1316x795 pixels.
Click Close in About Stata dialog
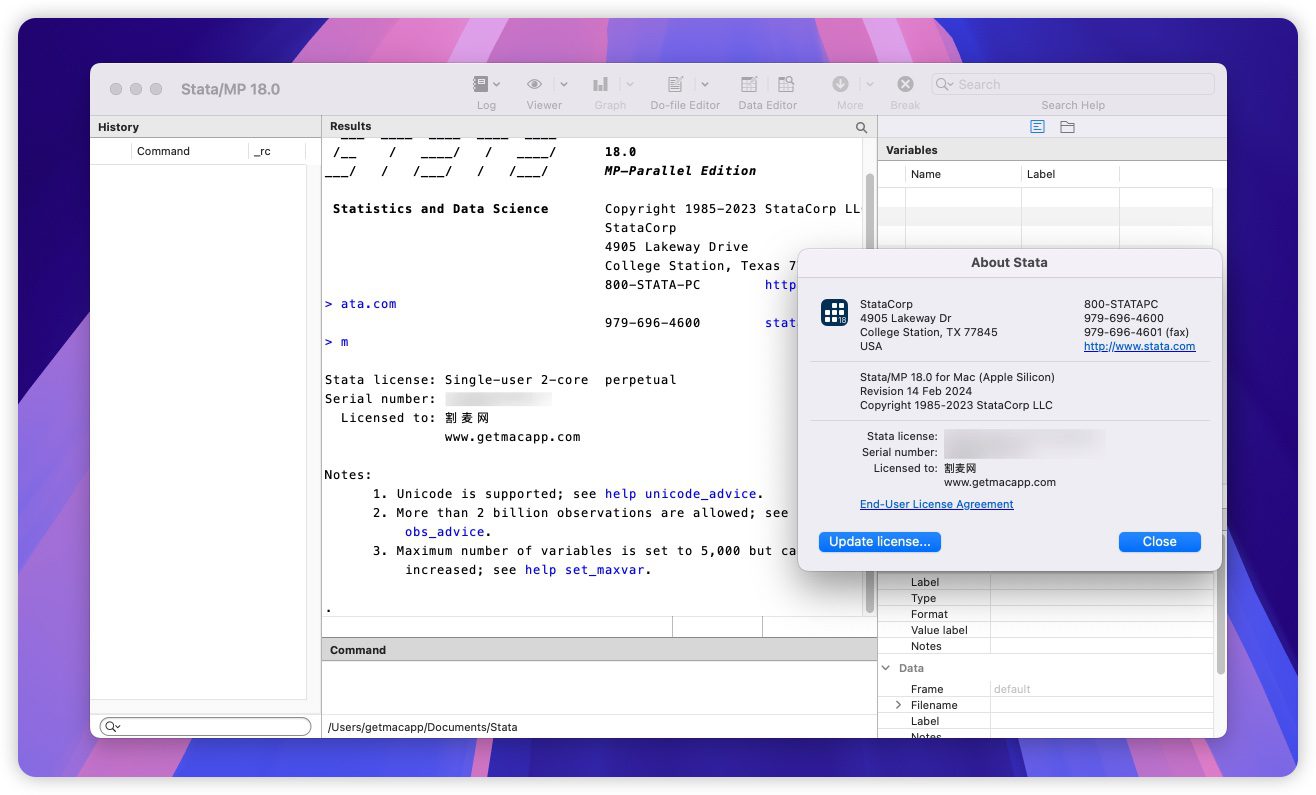point(1160,541)
